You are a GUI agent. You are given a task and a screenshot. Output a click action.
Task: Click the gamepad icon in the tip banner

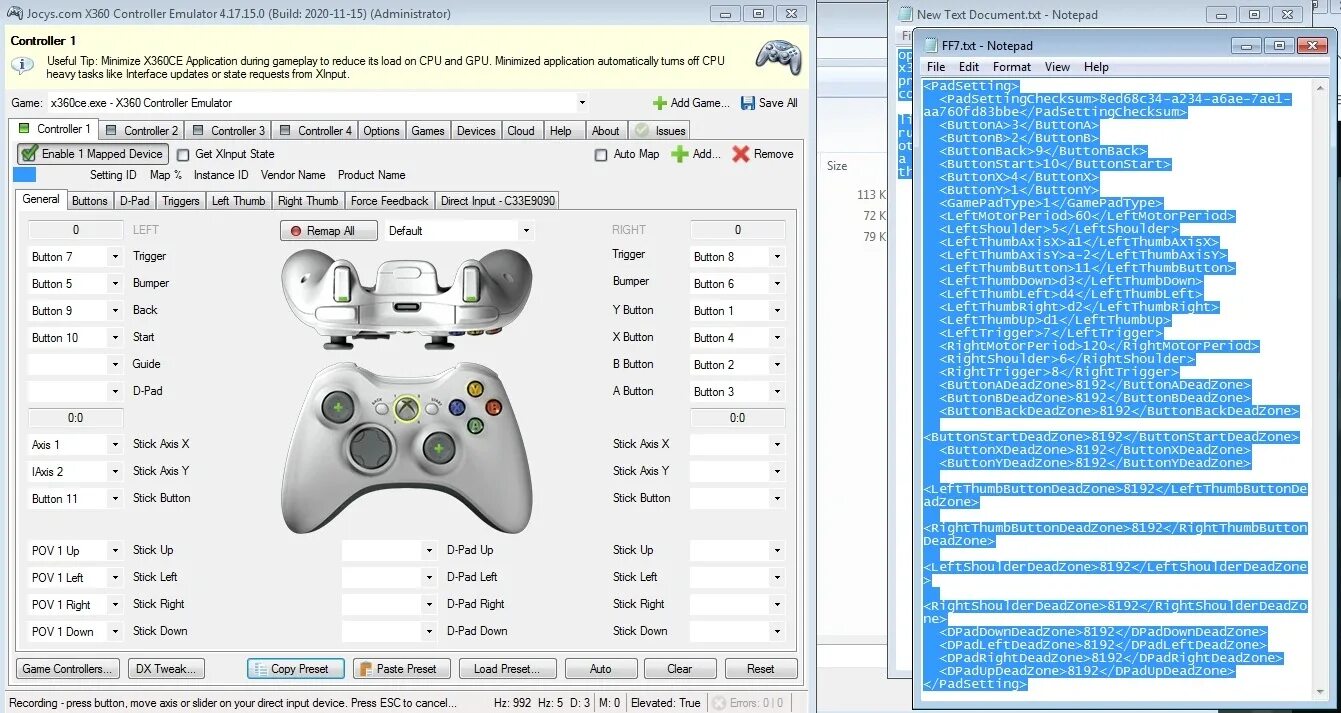pyautogui.click(x=777, y=57)
